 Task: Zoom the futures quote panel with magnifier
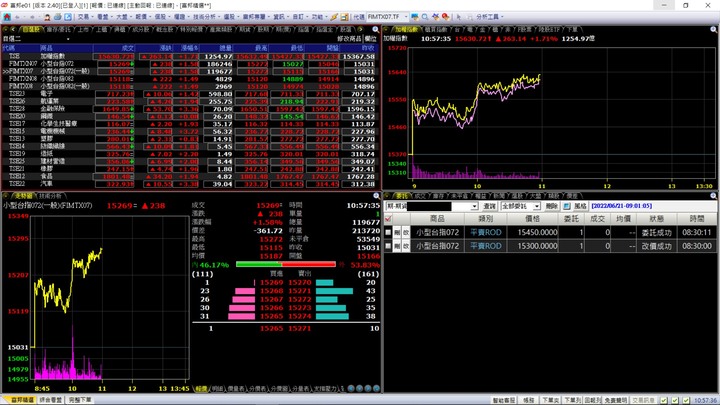tap(376, 196)
